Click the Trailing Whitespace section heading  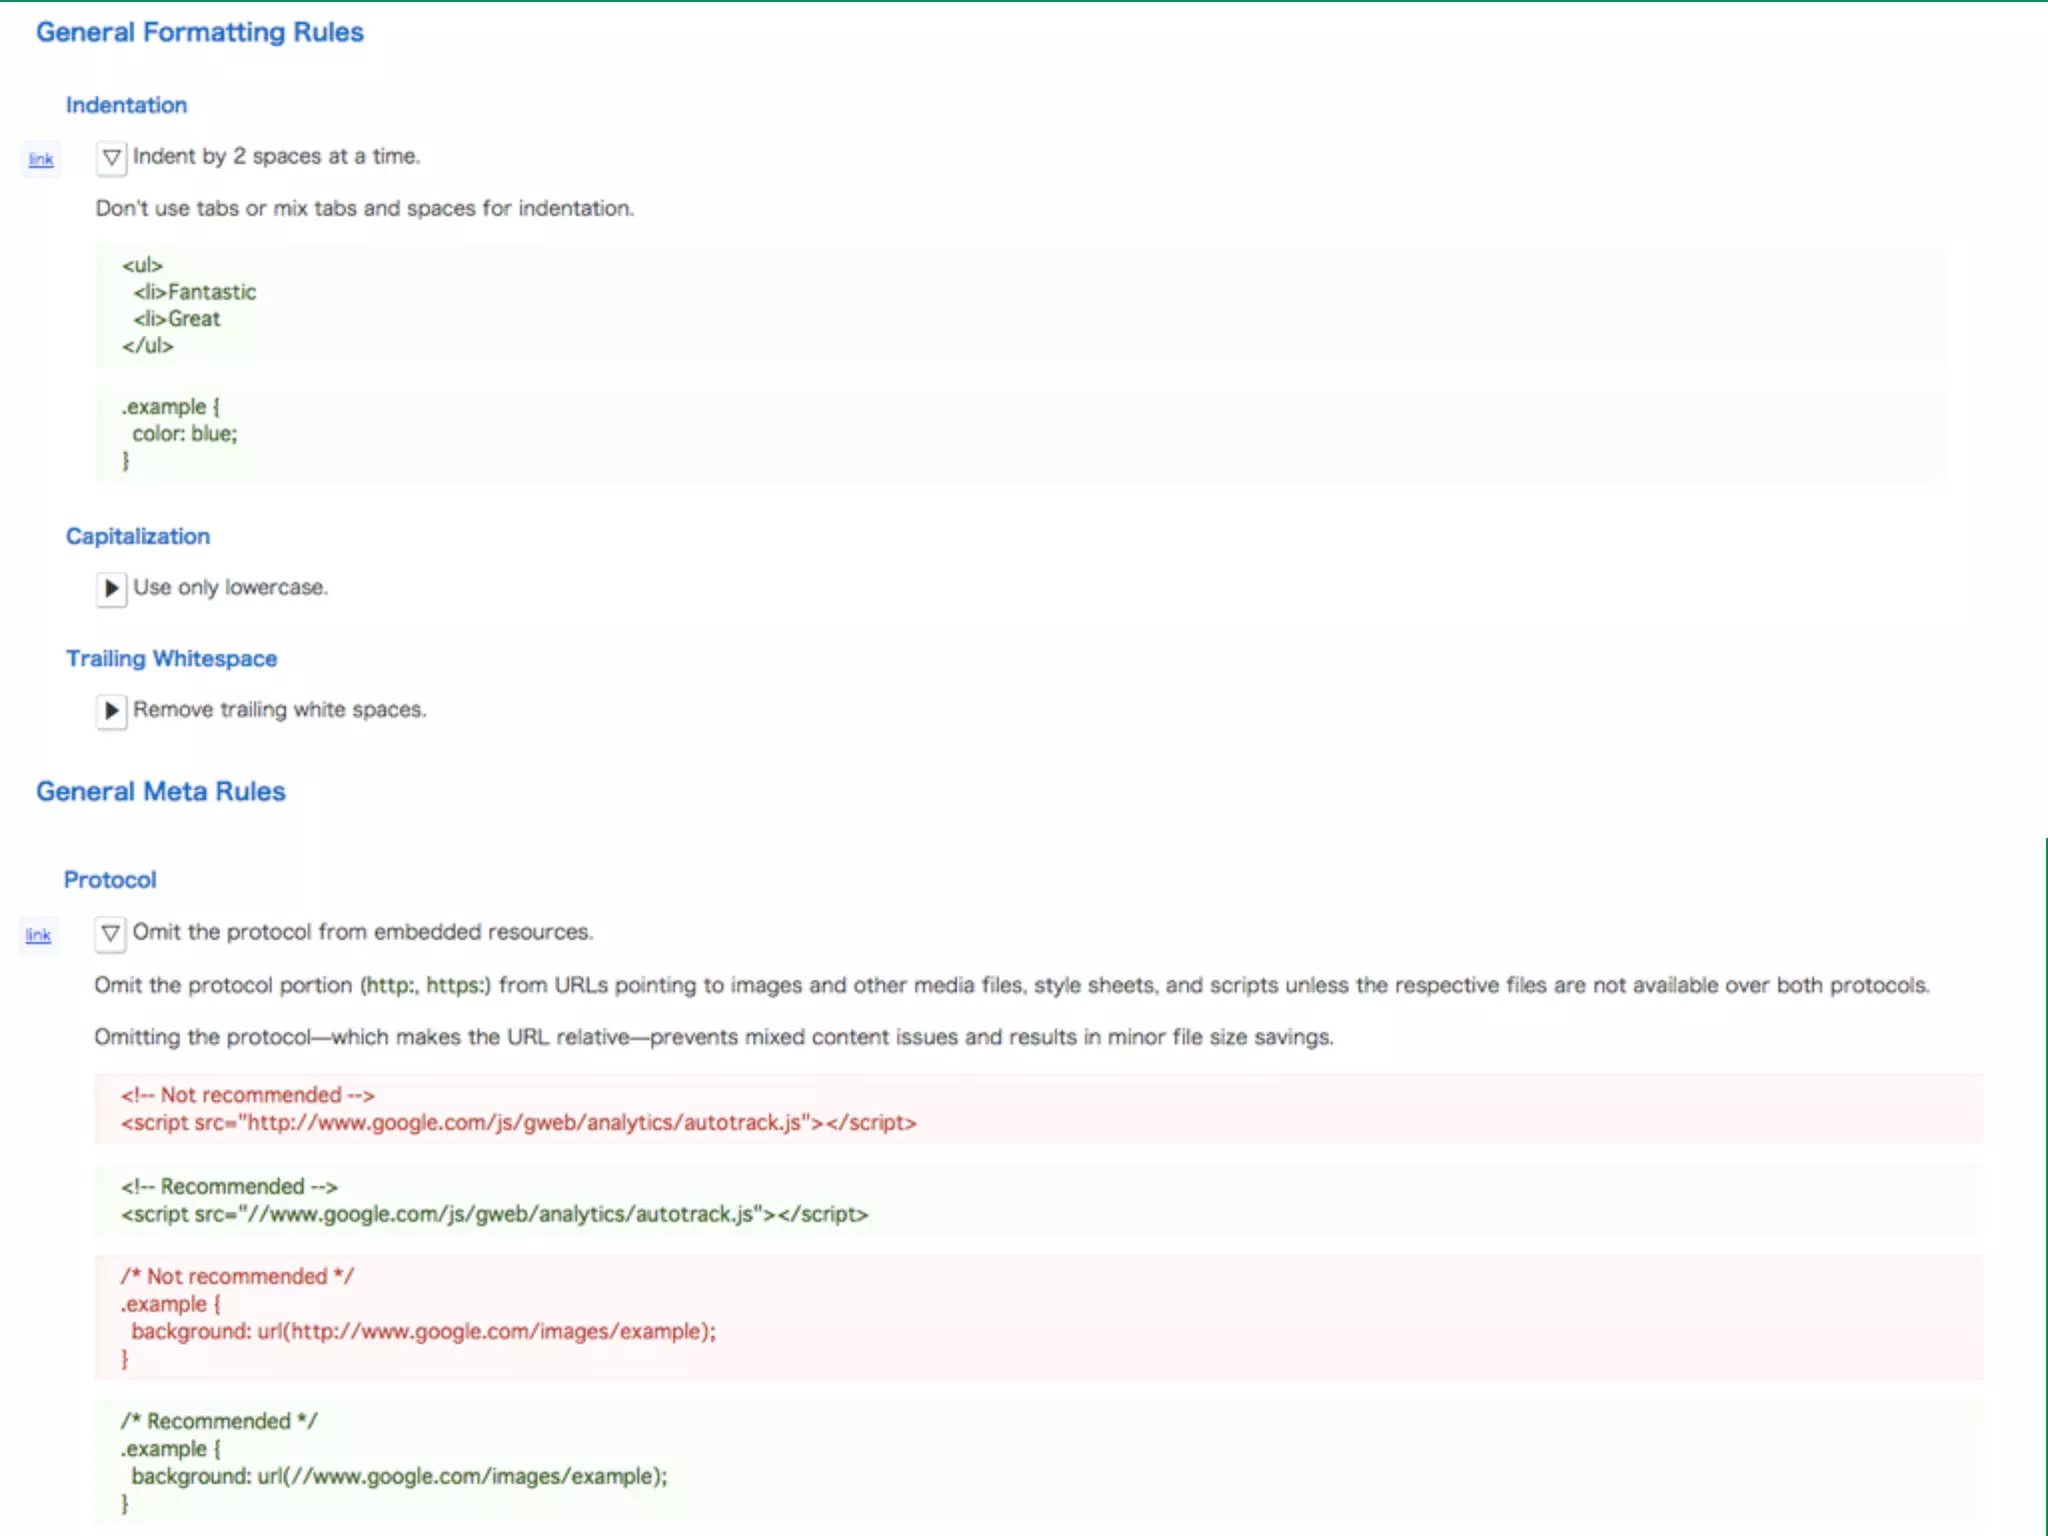[x=171, y=658]
